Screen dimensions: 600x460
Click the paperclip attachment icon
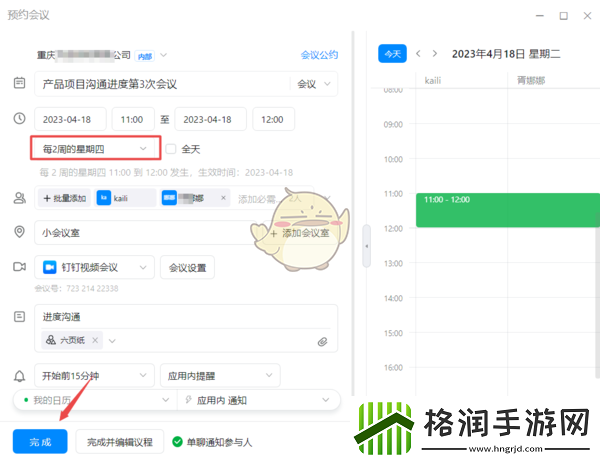pyautogui.click(x=323, y=341)
